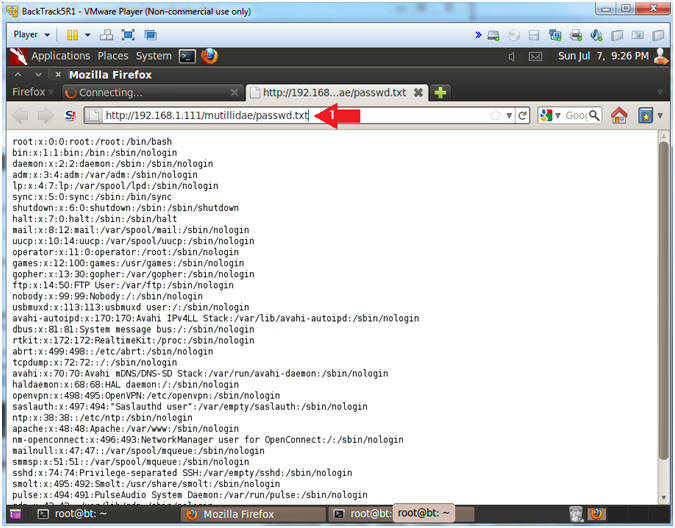
Task: Click the VMware sound card icon
Action: (596, 35)
